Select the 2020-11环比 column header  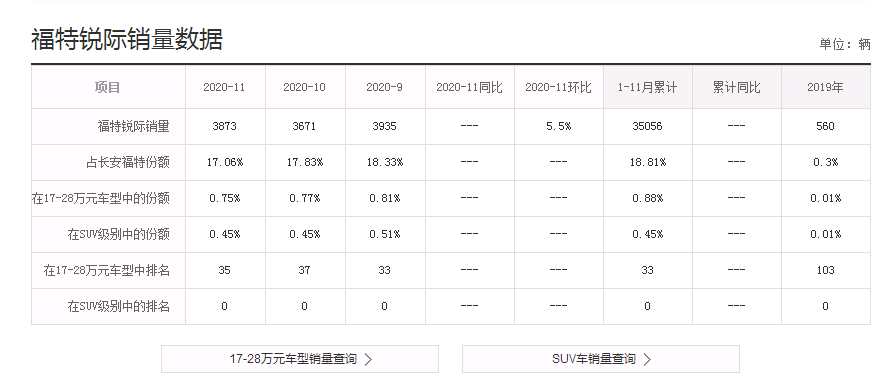[559, 88]
